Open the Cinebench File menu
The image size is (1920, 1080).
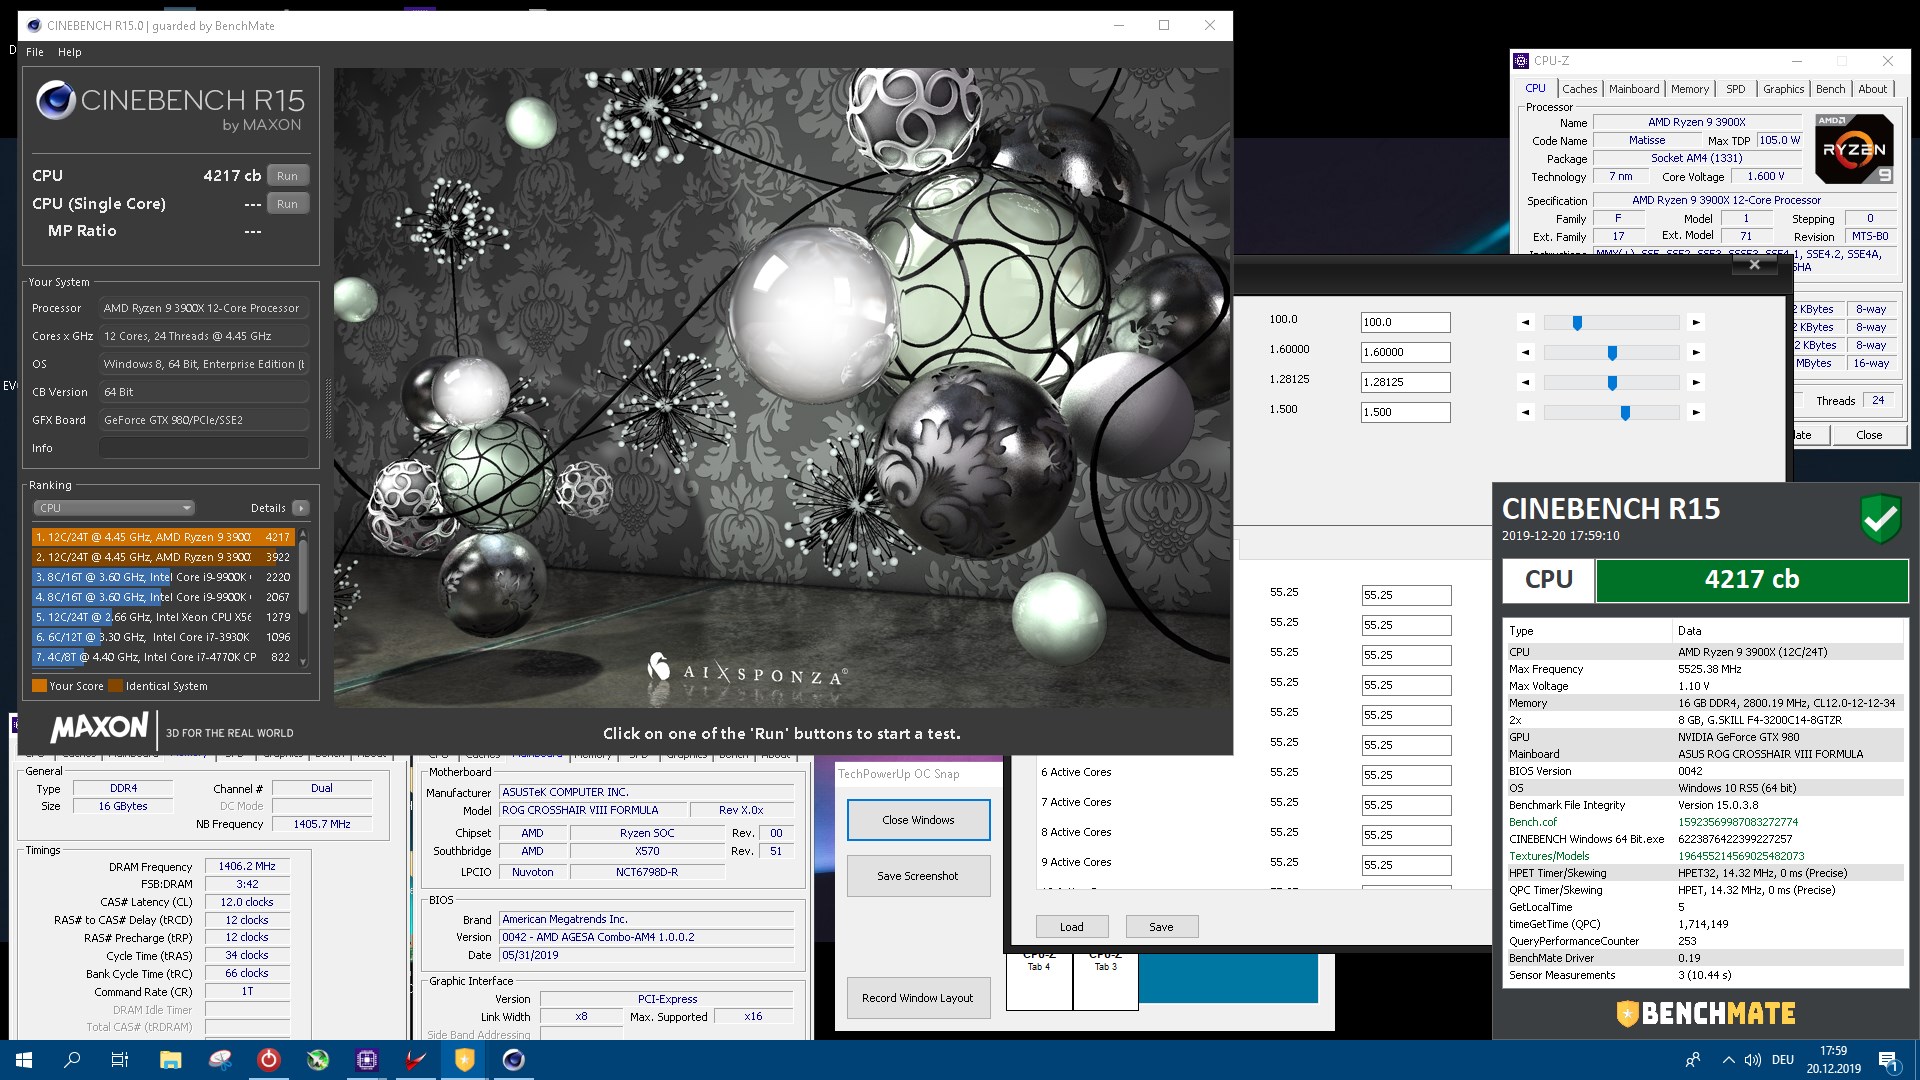point(35,52)
